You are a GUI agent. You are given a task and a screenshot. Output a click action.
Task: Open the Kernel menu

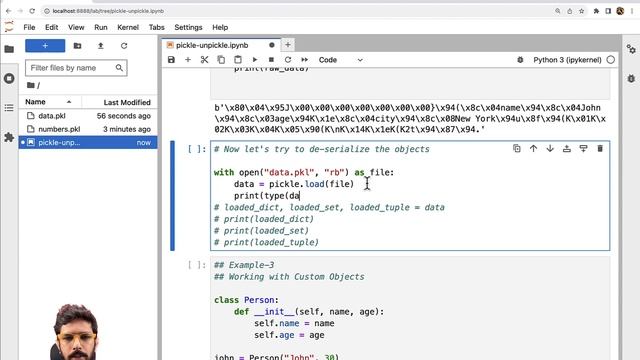click(128, 27)
